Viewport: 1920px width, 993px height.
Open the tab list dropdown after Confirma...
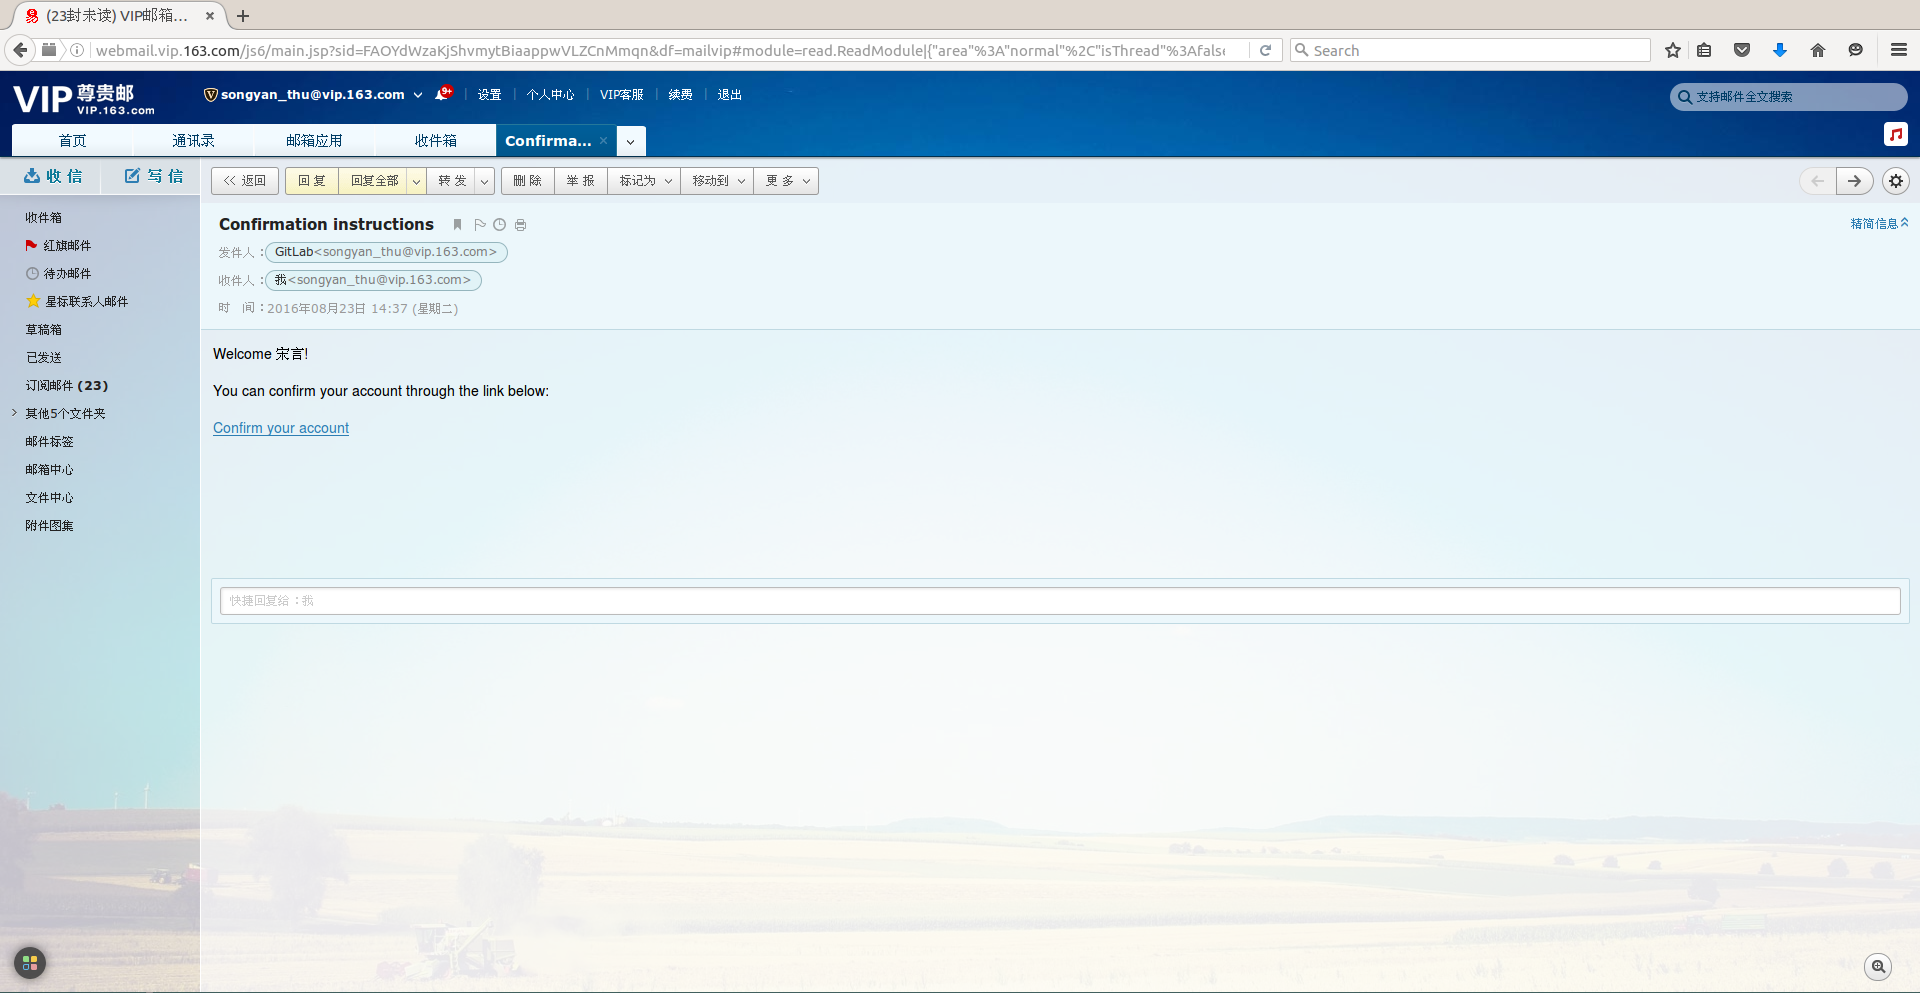(x=631, y=141)
